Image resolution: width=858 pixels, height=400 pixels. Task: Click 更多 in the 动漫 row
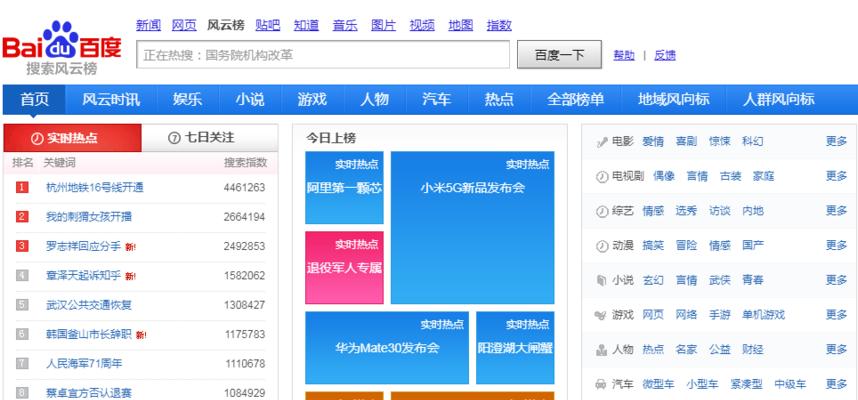tap(836, 245)
